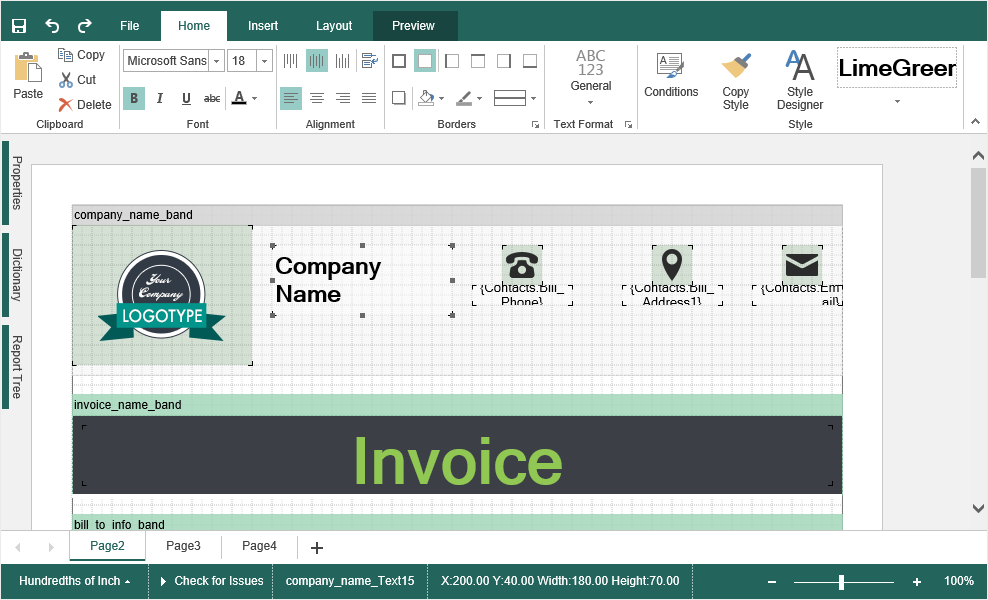Click the Copy Style brush icon
Image resolution: width=988 pixels, height=600 pixels.
pos(736,68)
